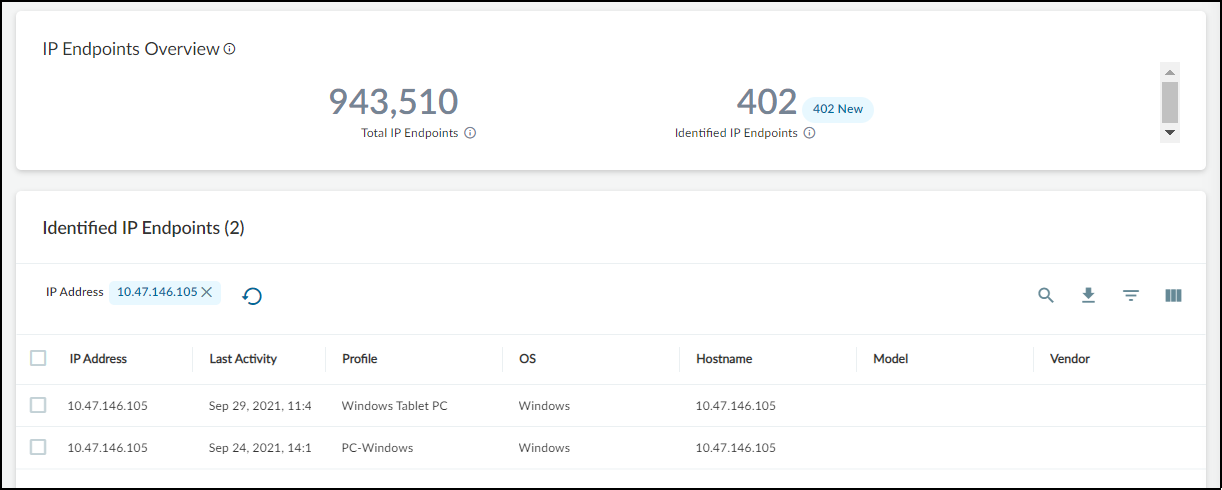Select the Windows Tablet PC row checkbox
This screenshot has width=1222, height=490.
[x=38, y=405]
